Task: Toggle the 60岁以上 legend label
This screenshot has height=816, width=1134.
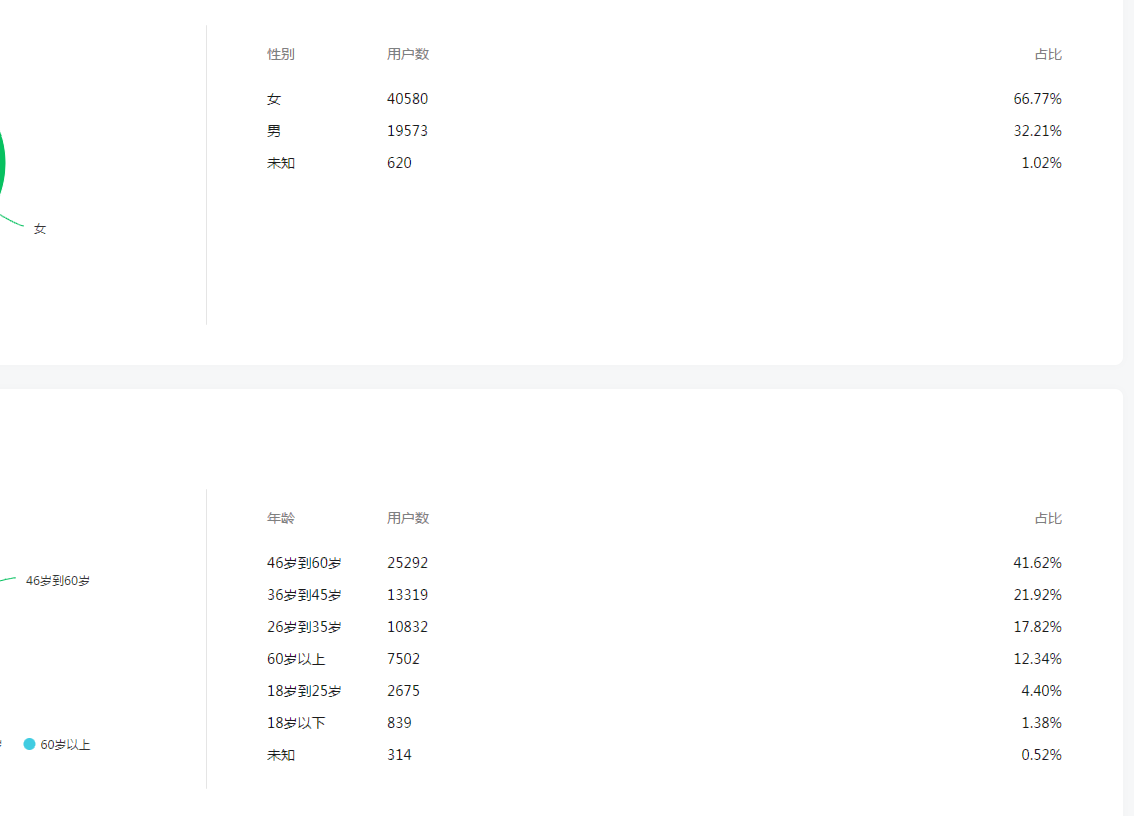Action: (65, 745)
